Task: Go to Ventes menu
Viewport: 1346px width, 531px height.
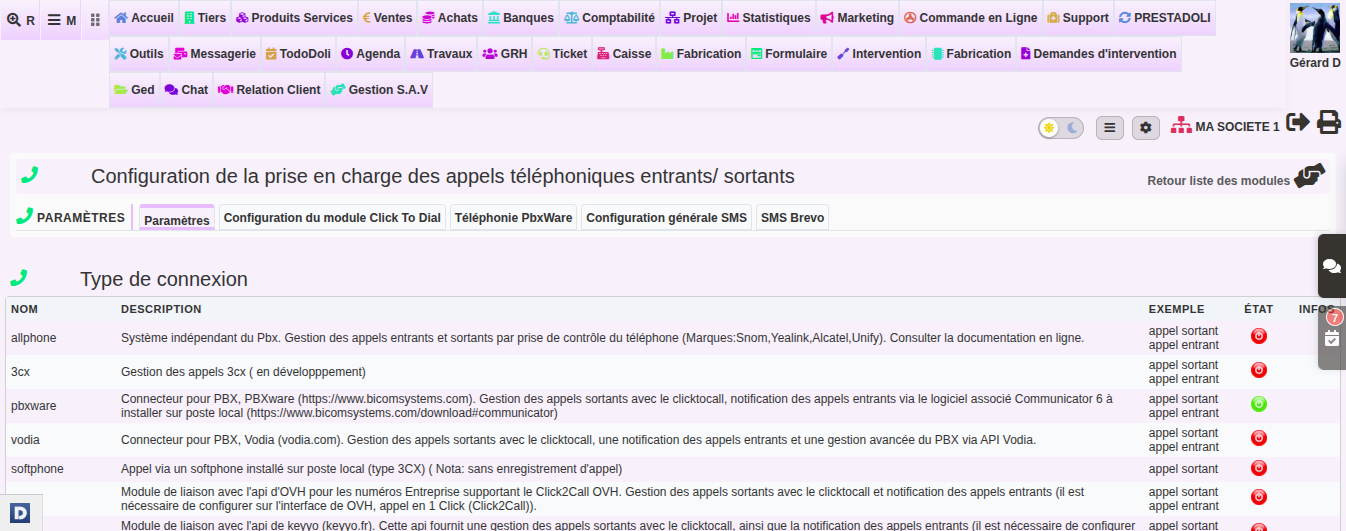Action: [x=387, y=18]
